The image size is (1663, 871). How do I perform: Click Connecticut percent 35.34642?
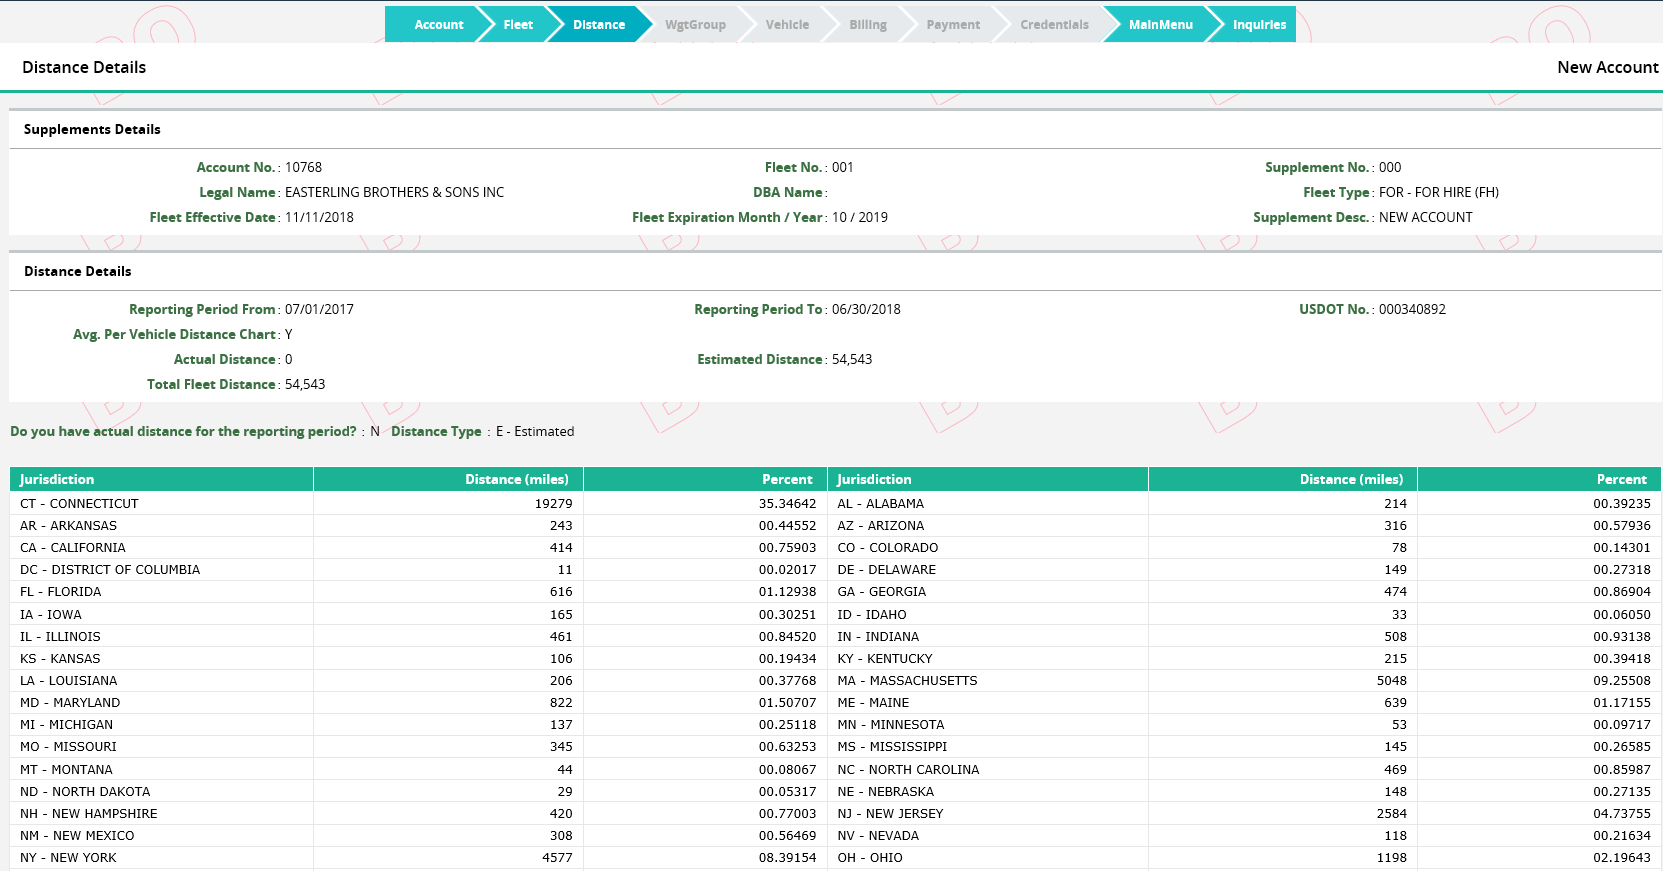tap(787, 503)
